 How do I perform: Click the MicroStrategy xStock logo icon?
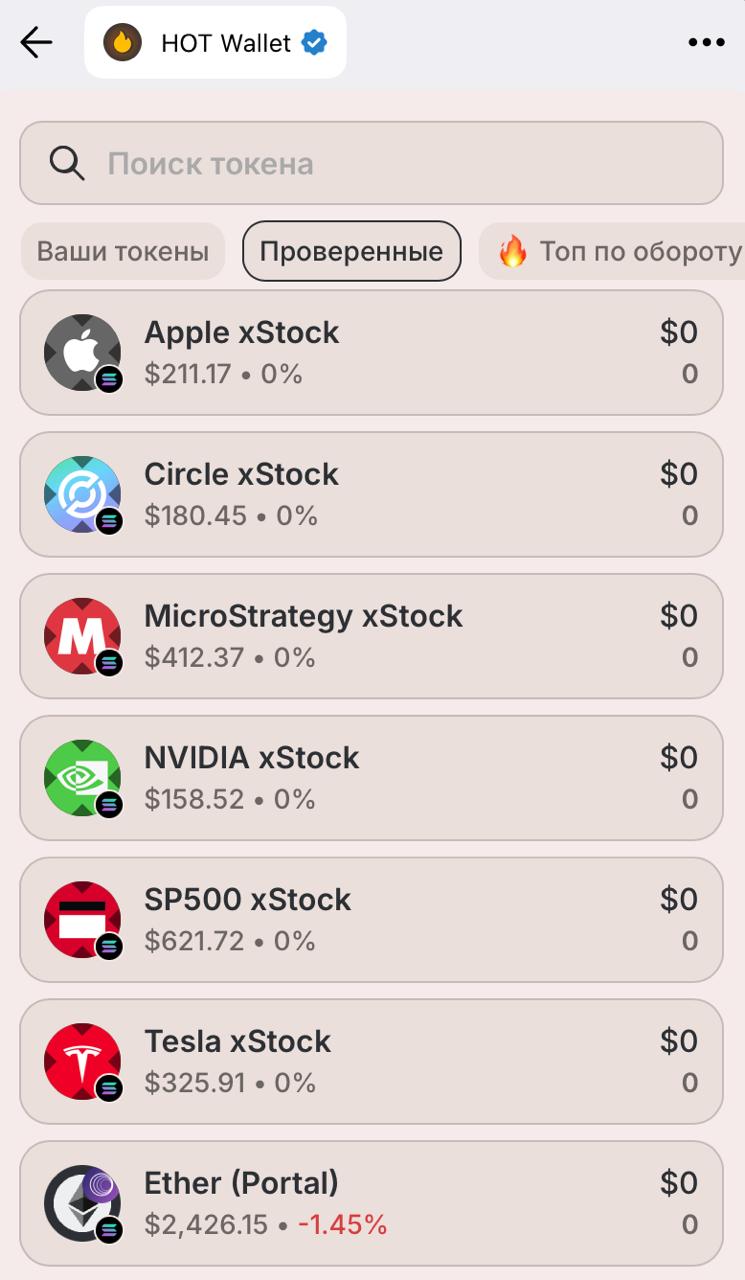tap(83, 637)
